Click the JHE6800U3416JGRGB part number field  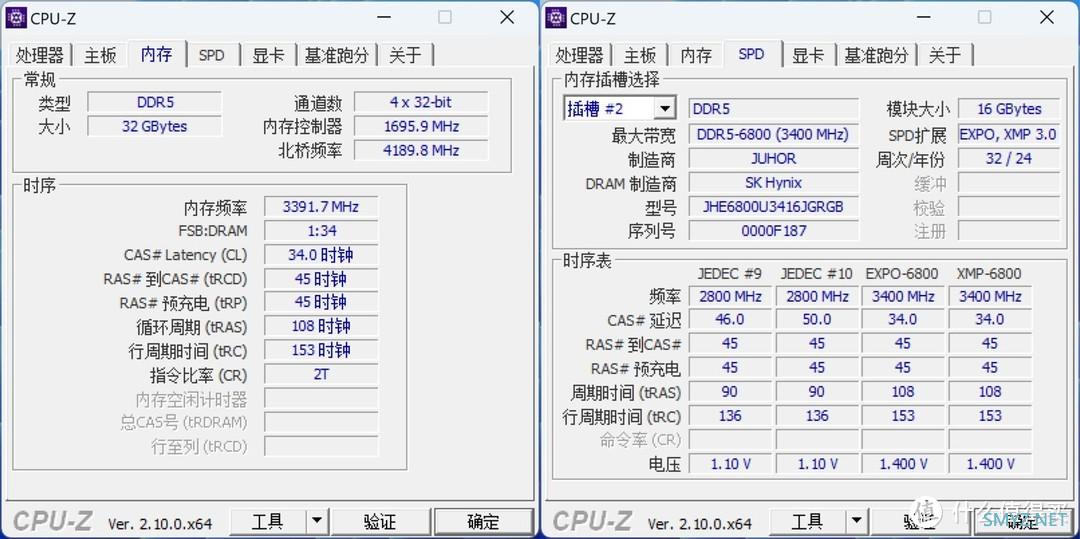773,207
